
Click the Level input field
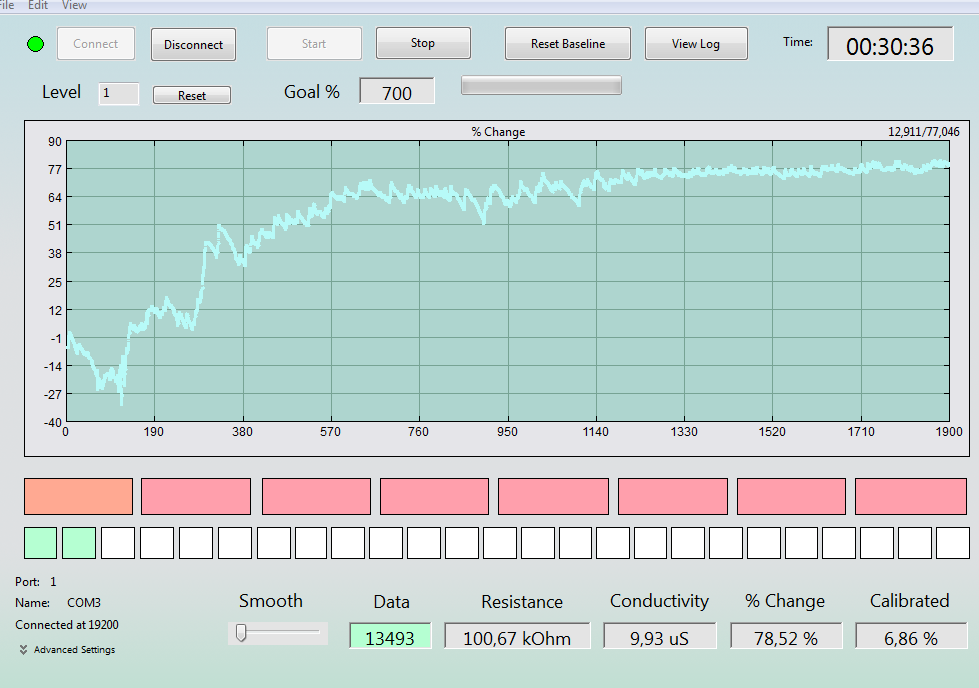pyautogui.click(x=119, y=94)
